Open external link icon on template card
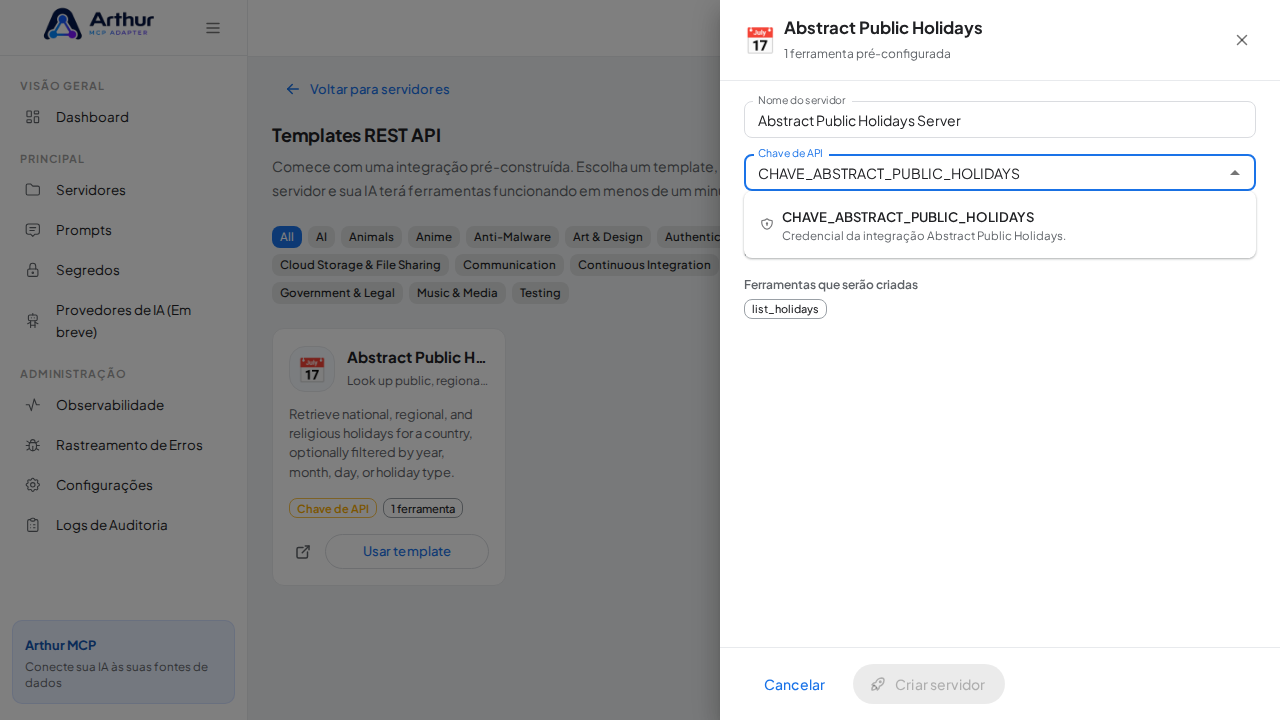 303,552
